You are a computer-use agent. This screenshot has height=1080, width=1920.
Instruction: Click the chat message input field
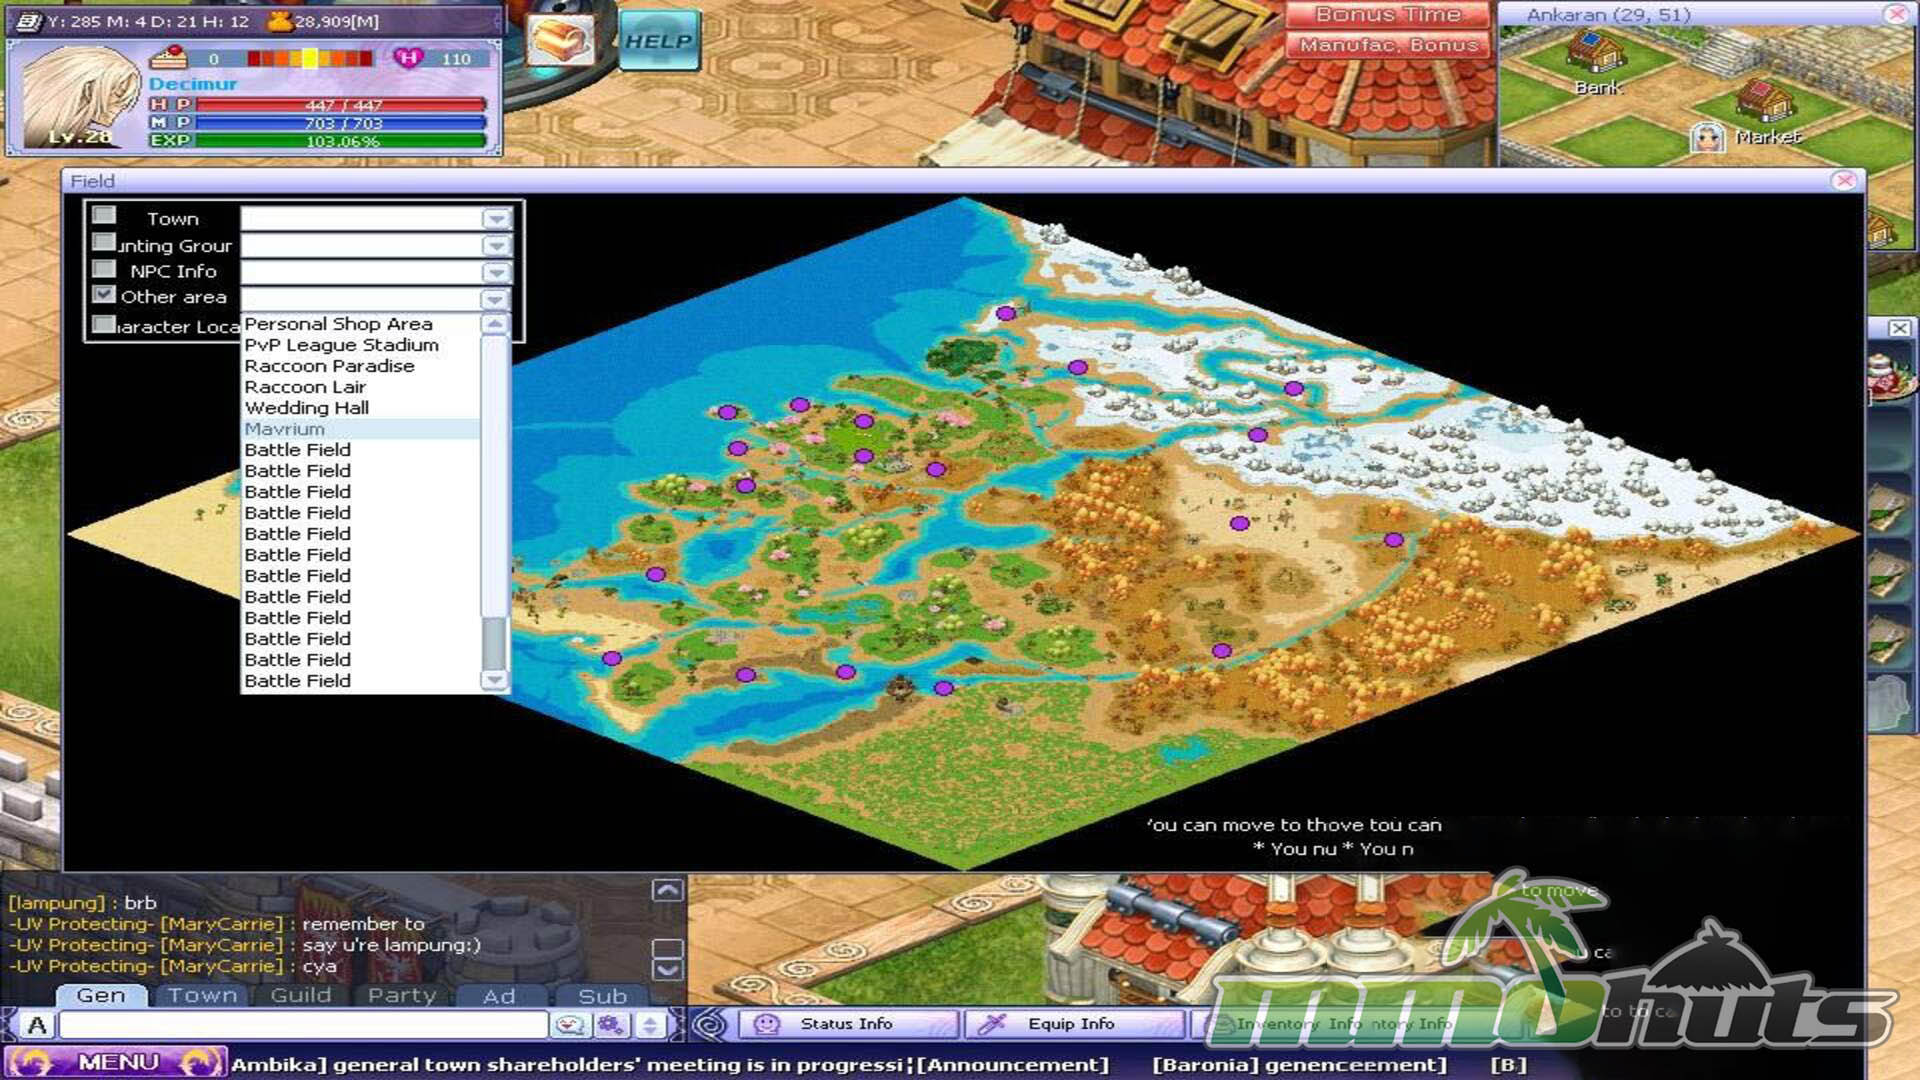303,1025
